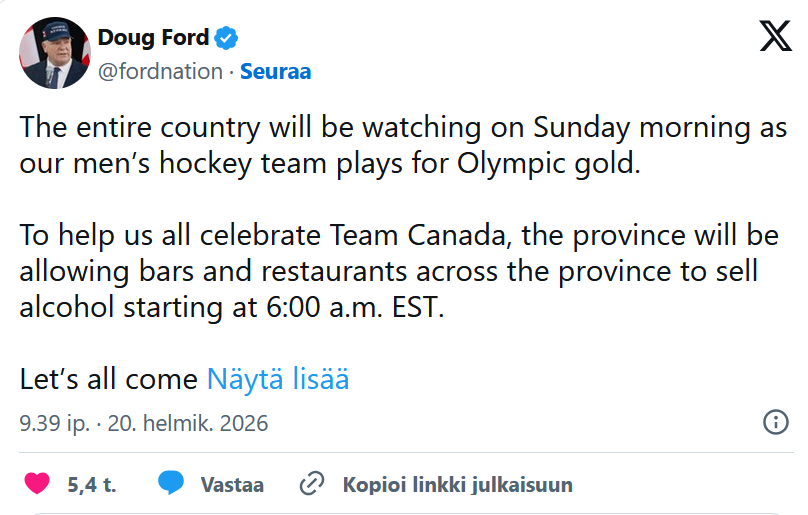This screenshot has height=515, width=808.
Task: Follow the account via Seuraa
Action: point(275,71)
